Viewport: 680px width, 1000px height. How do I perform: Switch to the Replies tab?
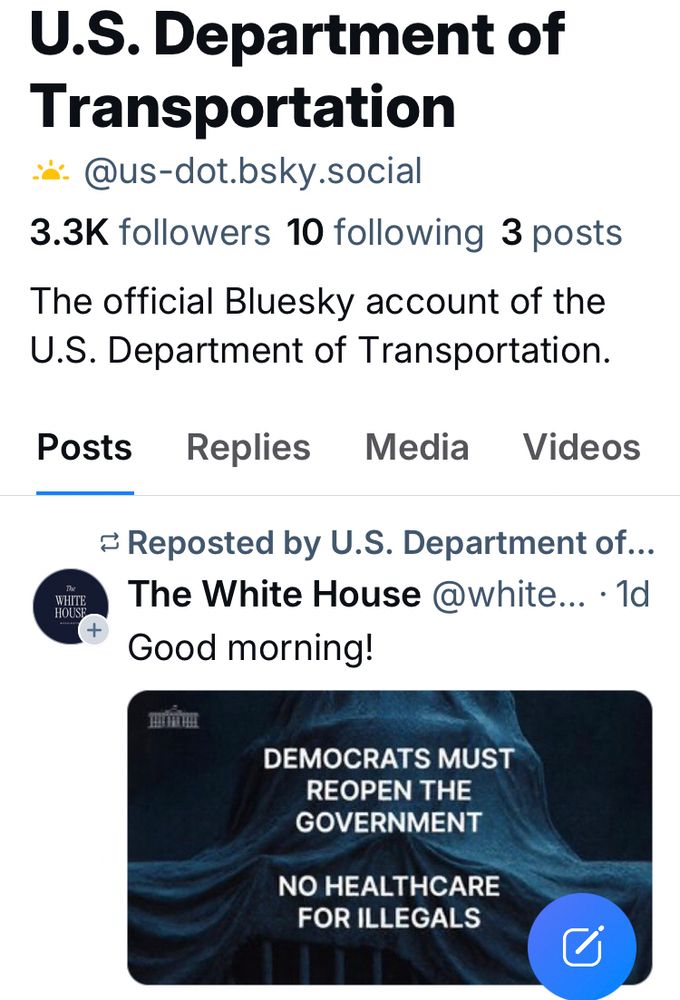click(x=248, y=447)
